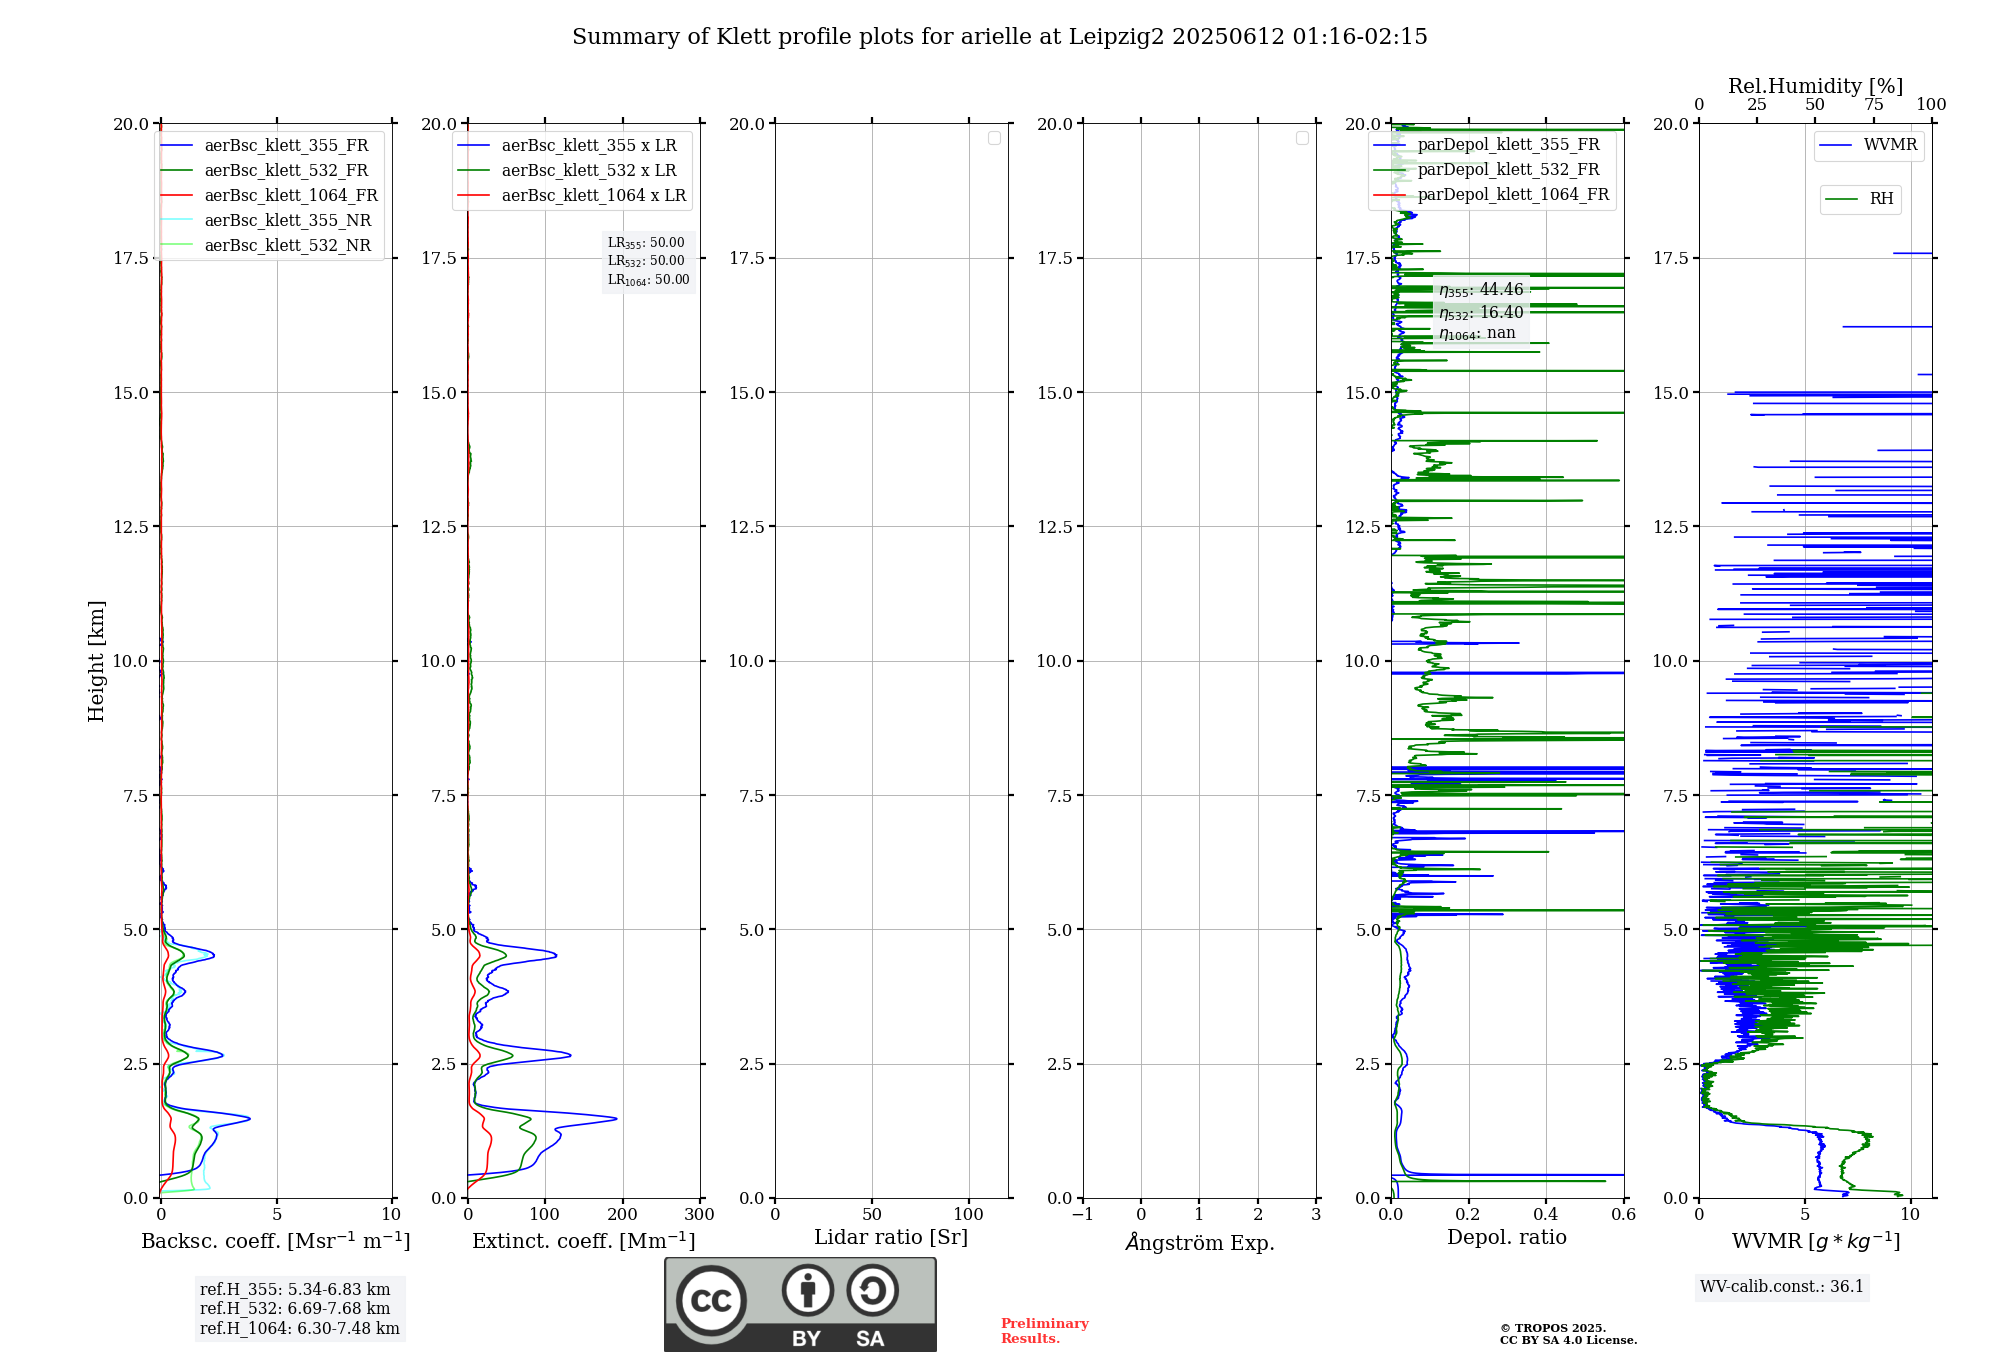The width and height of the screenshot is (2000, 1360).
Task: Click the WVMR legend label
Action: pos(1890,145)
